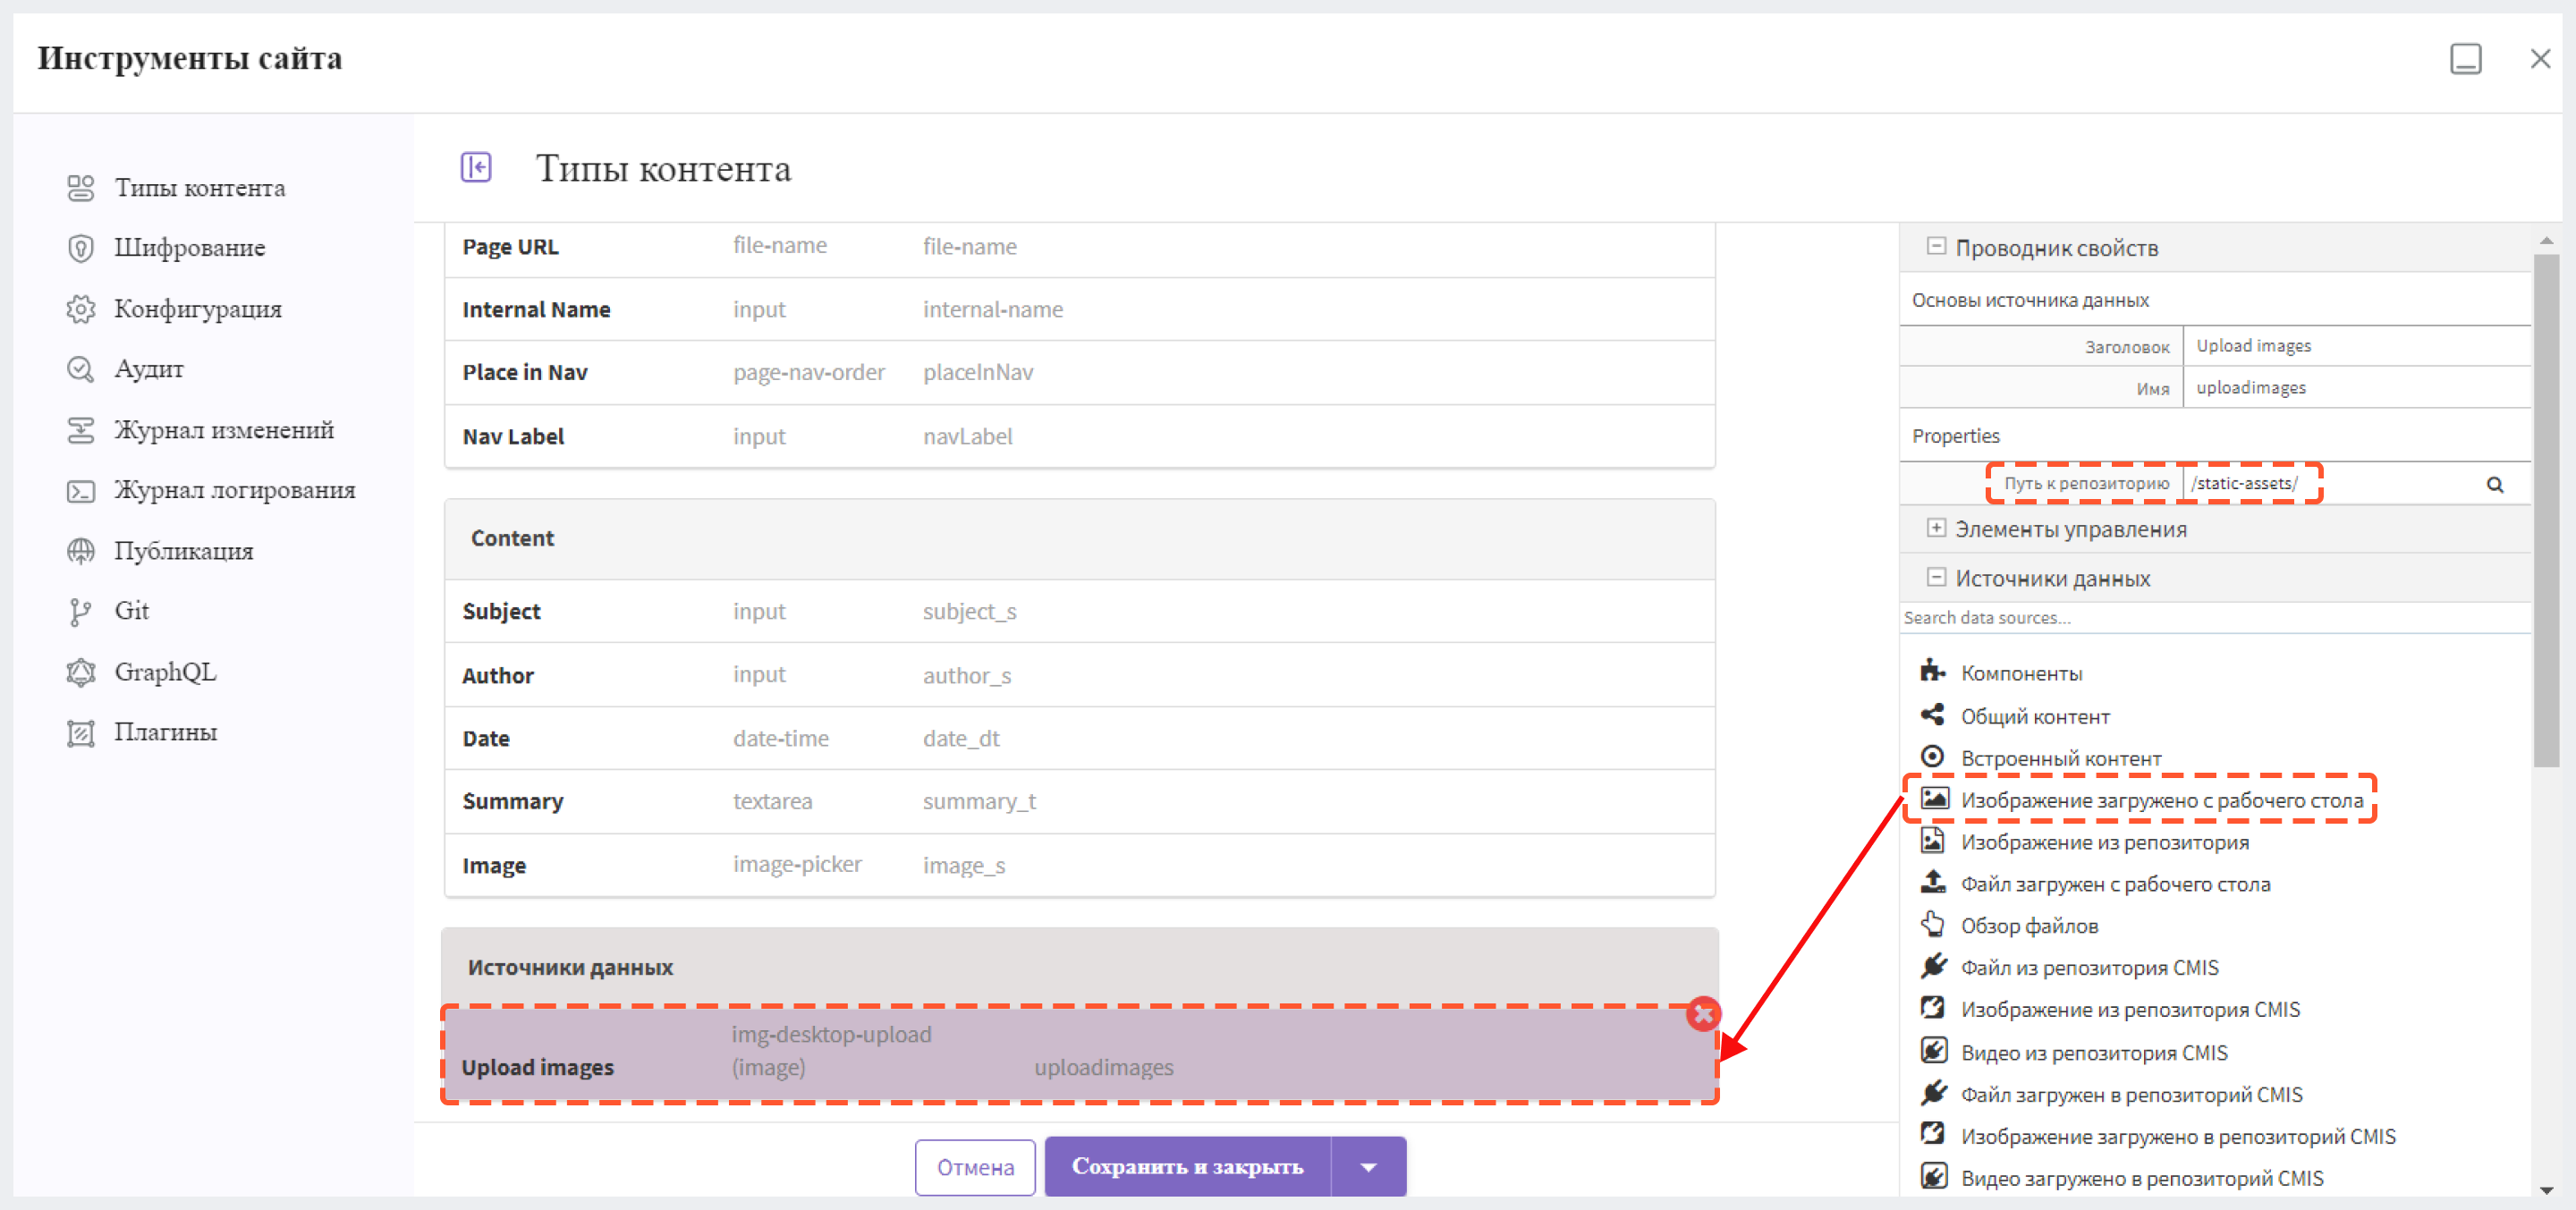Click Видео загружено в репозиторий CMIS icon
2576x1210 pixels.
point(1933,1177)
